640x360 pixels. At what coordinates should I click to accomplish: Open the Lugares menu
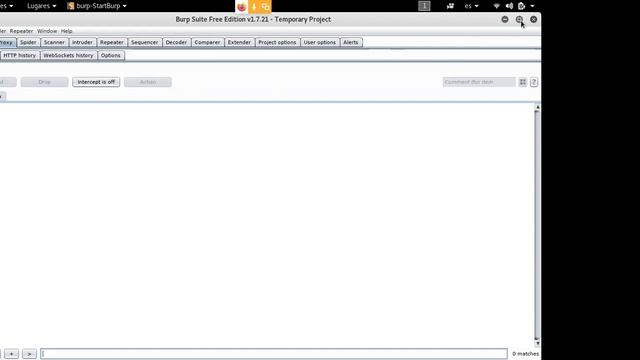(x=41, y=6)
